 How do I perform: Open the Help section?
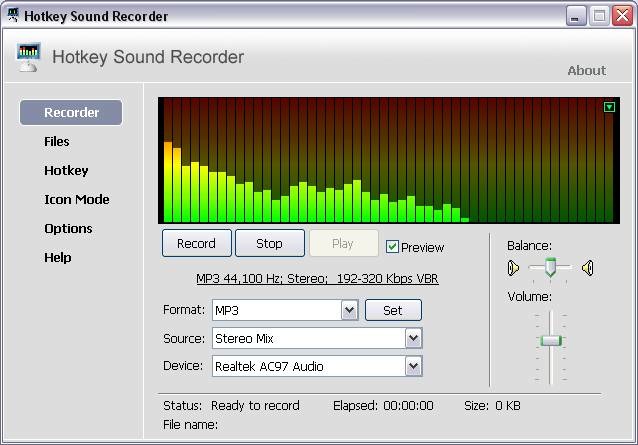[x=58, y=257]
